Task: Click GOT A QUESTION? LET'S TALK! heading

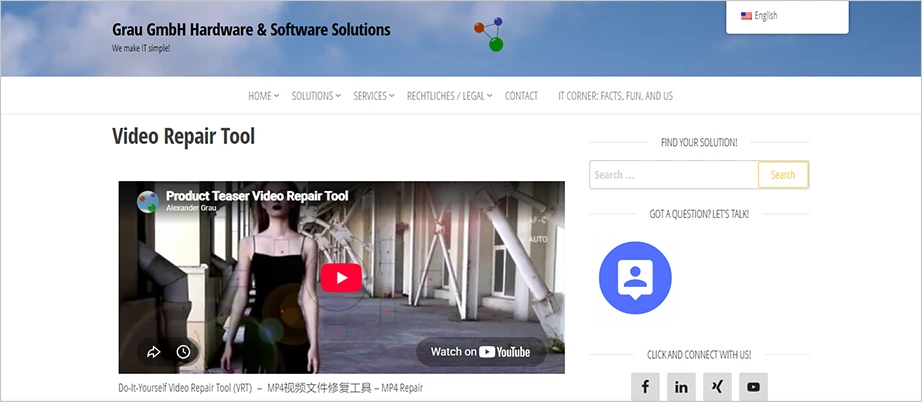Action: [699, 214]
